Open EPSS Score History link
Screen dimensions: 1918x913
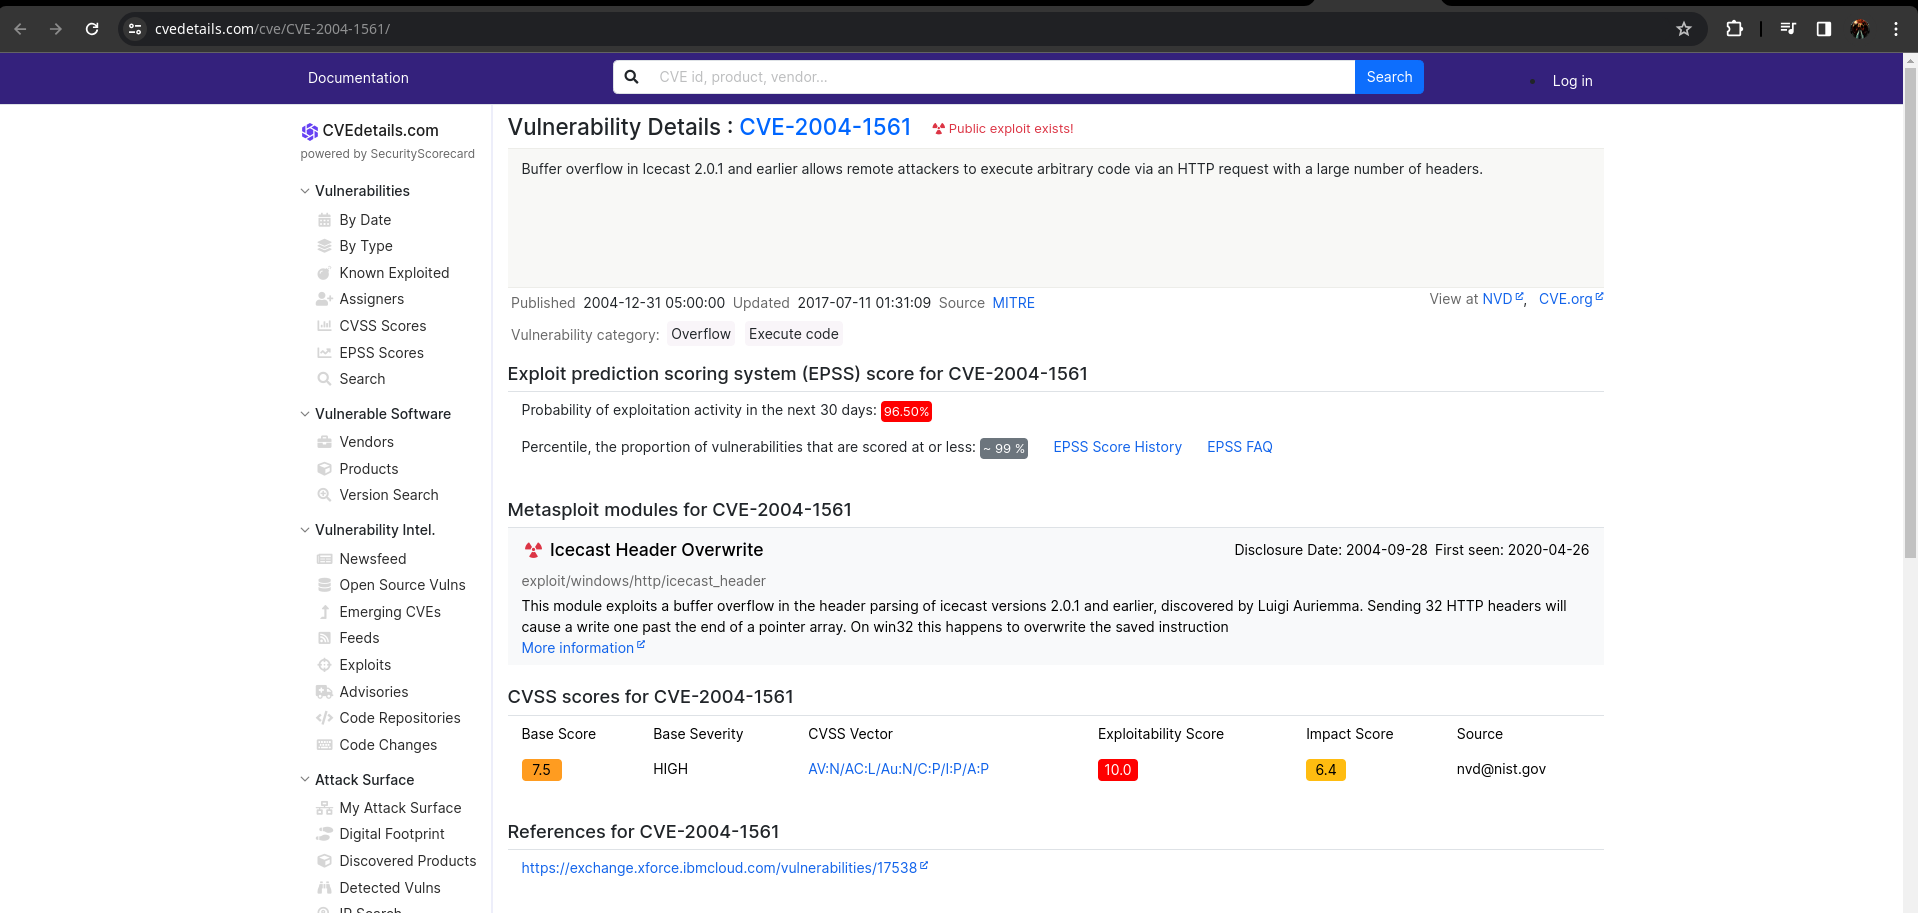pyautogui.click(x=1117, y=447)
